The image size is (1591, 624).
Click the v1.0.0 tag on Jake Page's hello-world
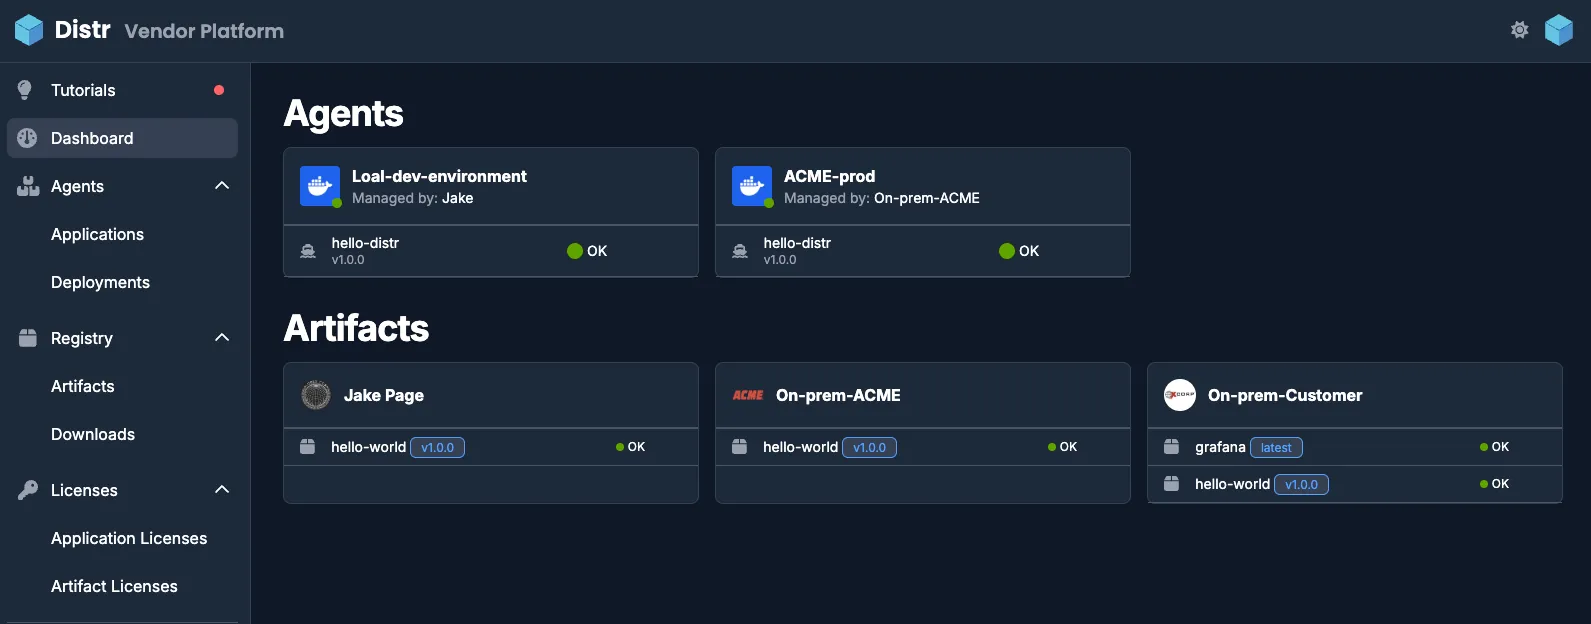coord(437,447)
